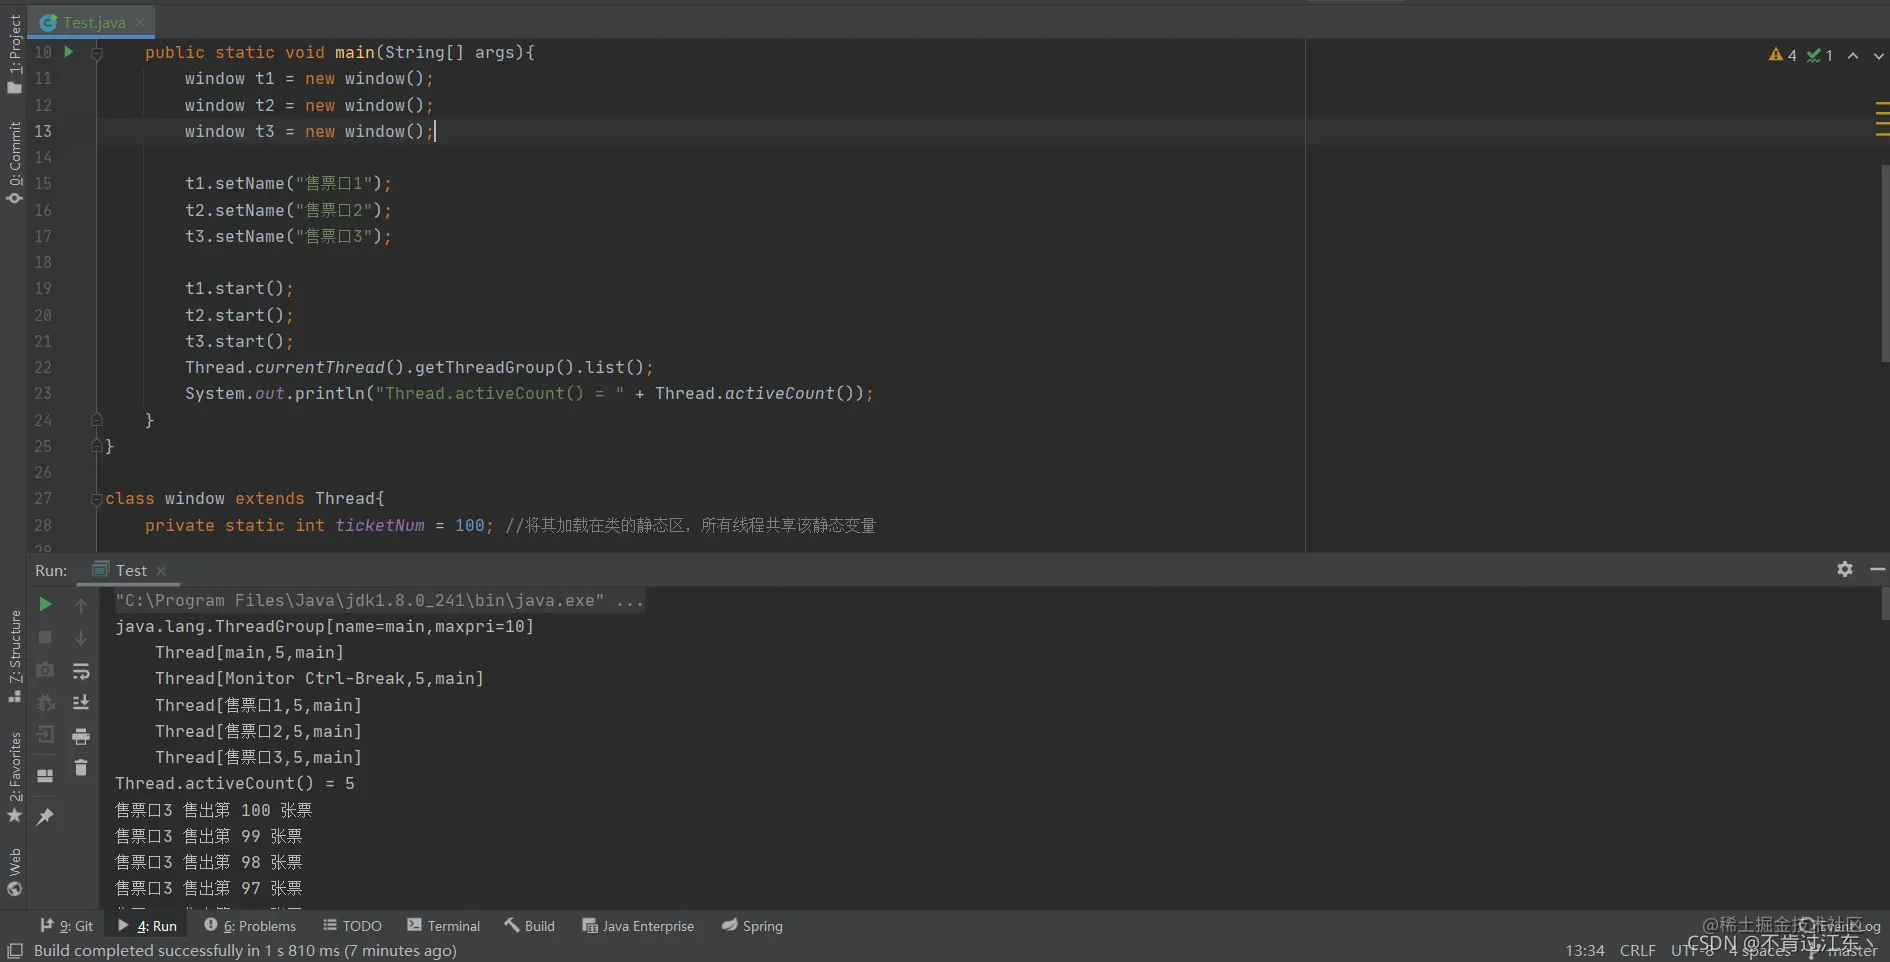
Task: Toggle soft-wrap in the console output
Action: coord(81,671)
